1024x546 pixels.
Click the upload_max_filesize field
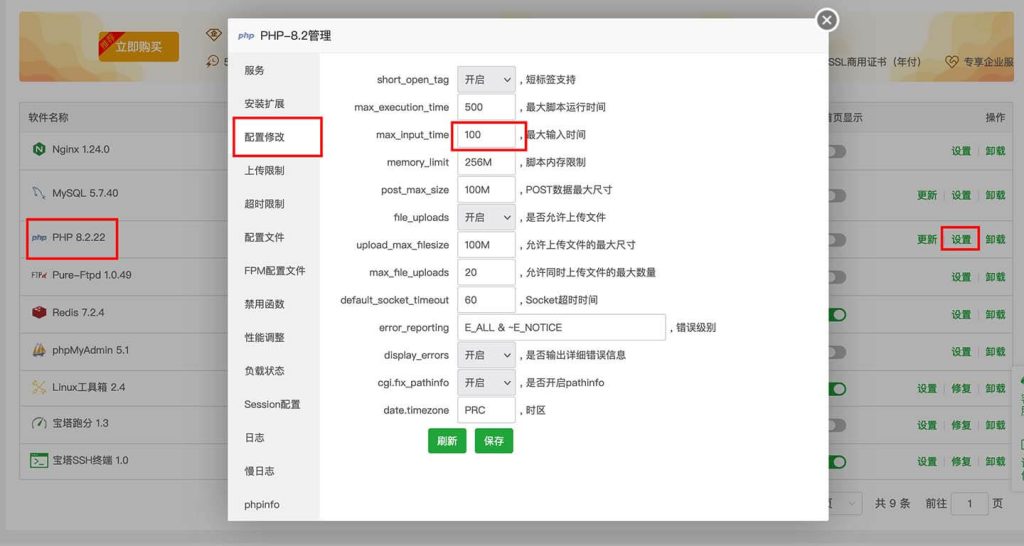point(487,245)
